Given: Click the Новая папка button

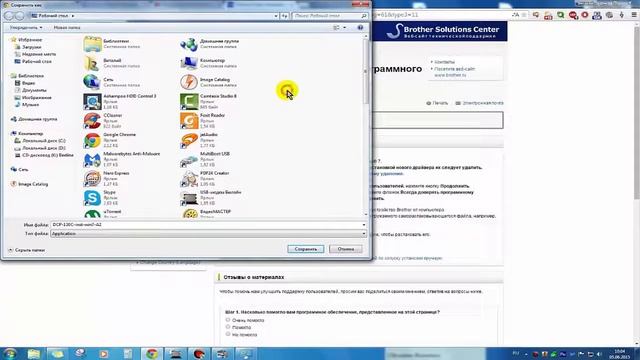Looking at the screenshot, I should pos(67,27).
